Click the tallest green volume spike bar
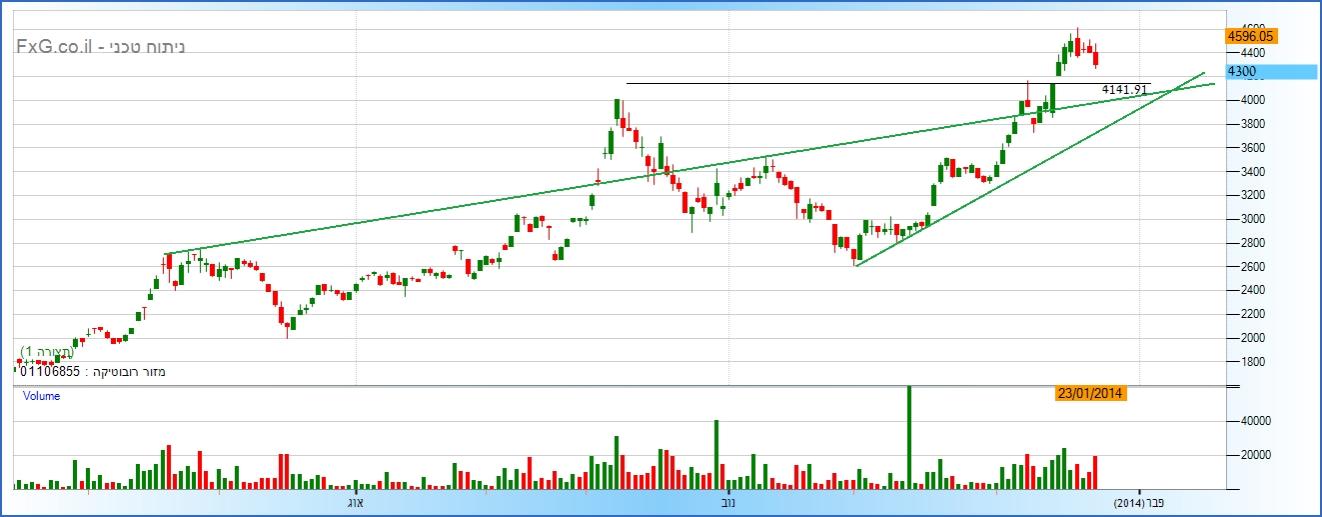 pos(909,440)
